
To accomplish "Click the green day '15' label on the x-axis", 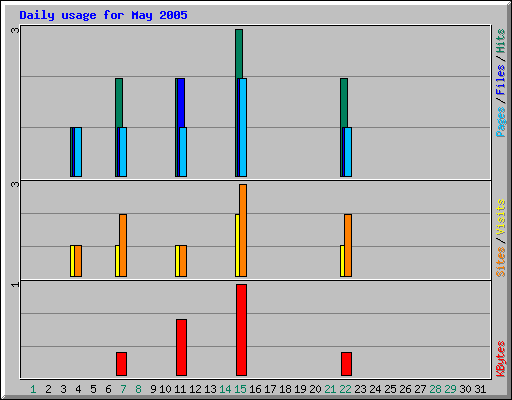I will [x=240, y=389].
